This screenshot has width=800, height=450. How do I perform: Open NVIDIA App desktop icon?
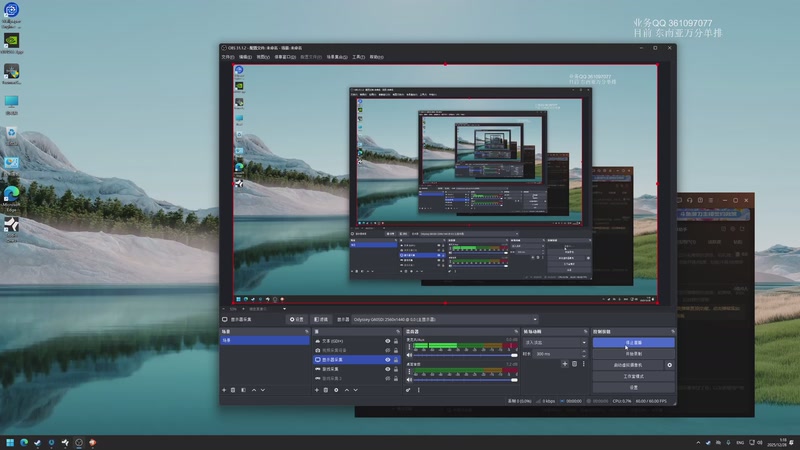(x=11, y=43)
